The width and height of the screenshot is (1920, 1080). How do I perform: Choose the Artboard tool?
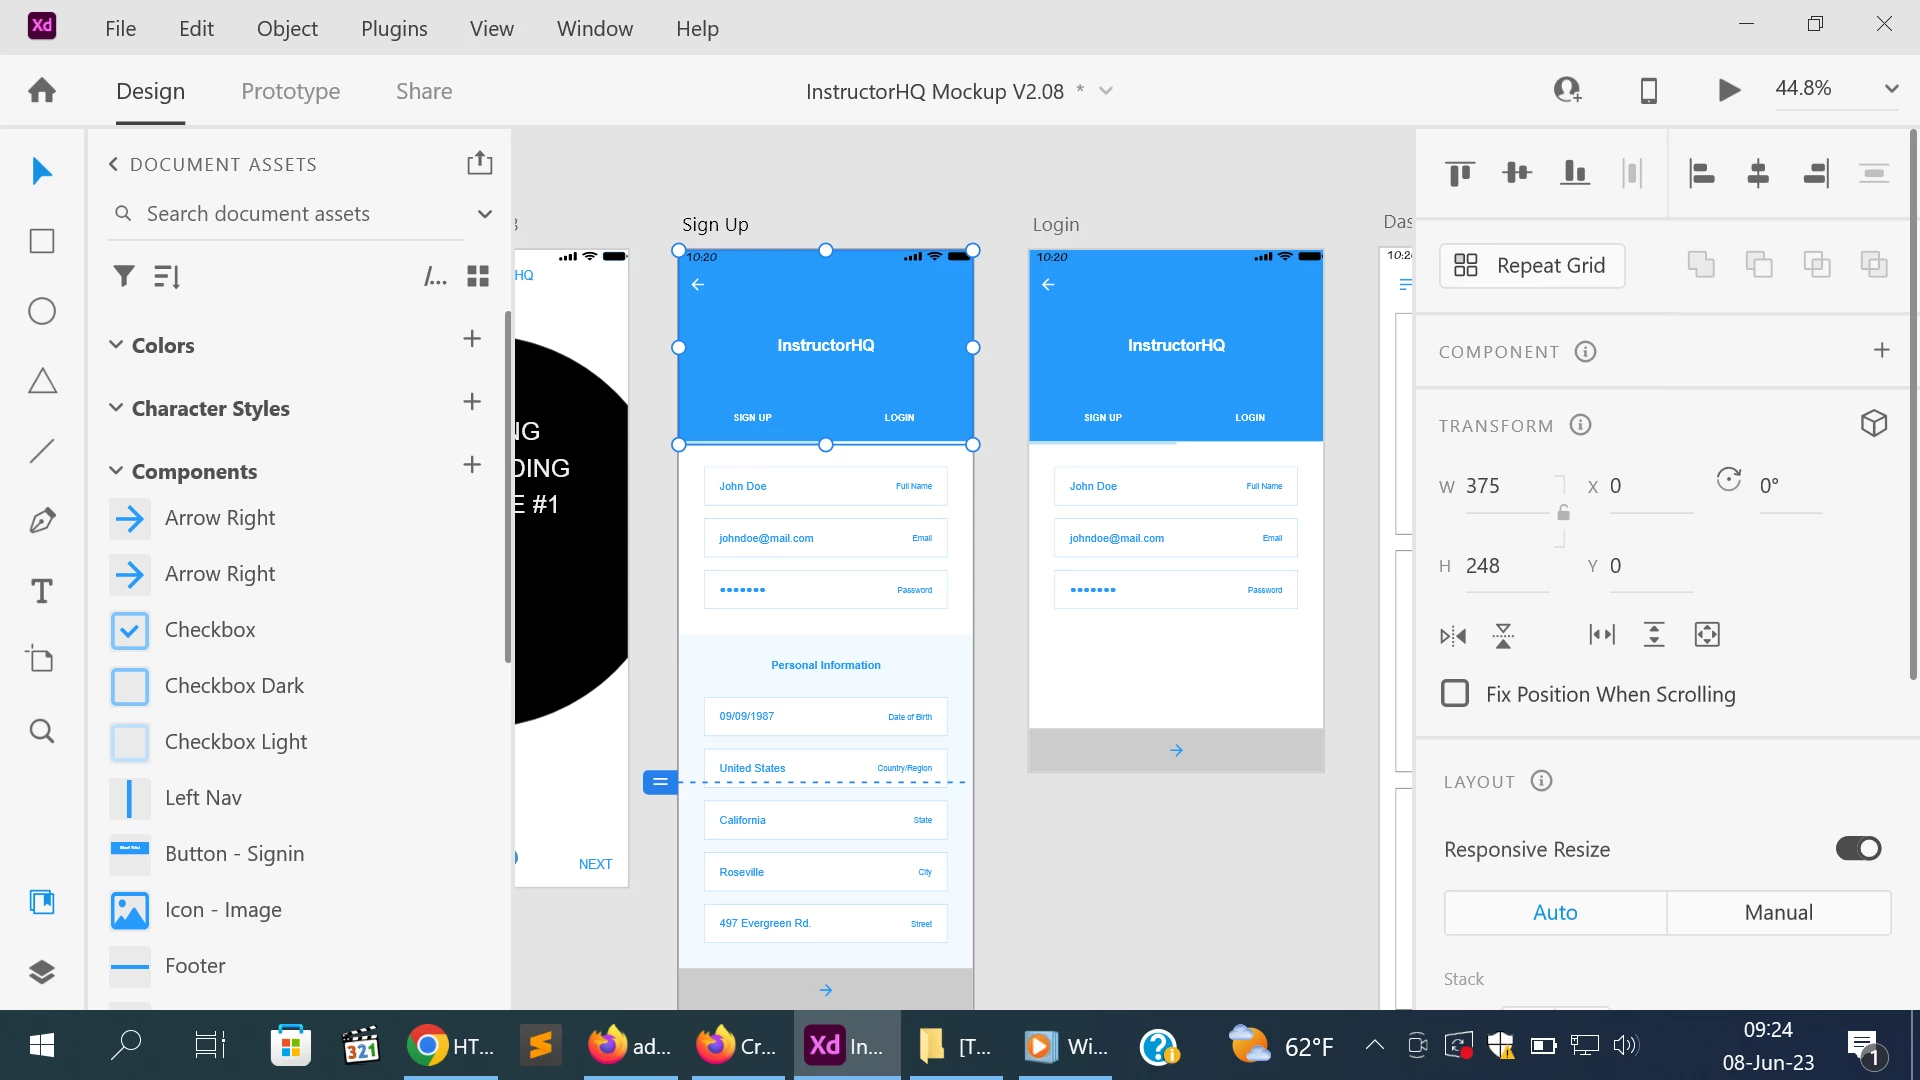pos(42,659)
